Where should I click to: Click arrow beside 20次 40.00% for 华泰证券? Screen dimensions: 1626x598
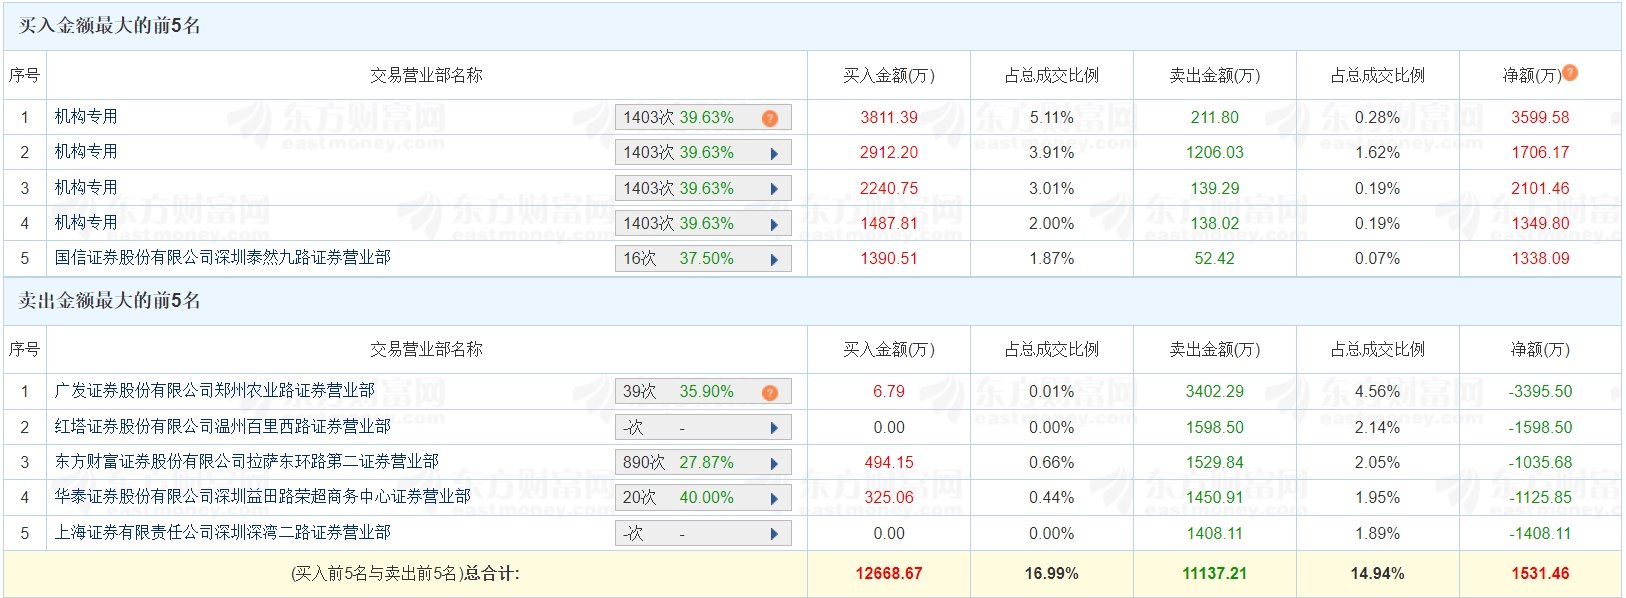coord(774,498)
